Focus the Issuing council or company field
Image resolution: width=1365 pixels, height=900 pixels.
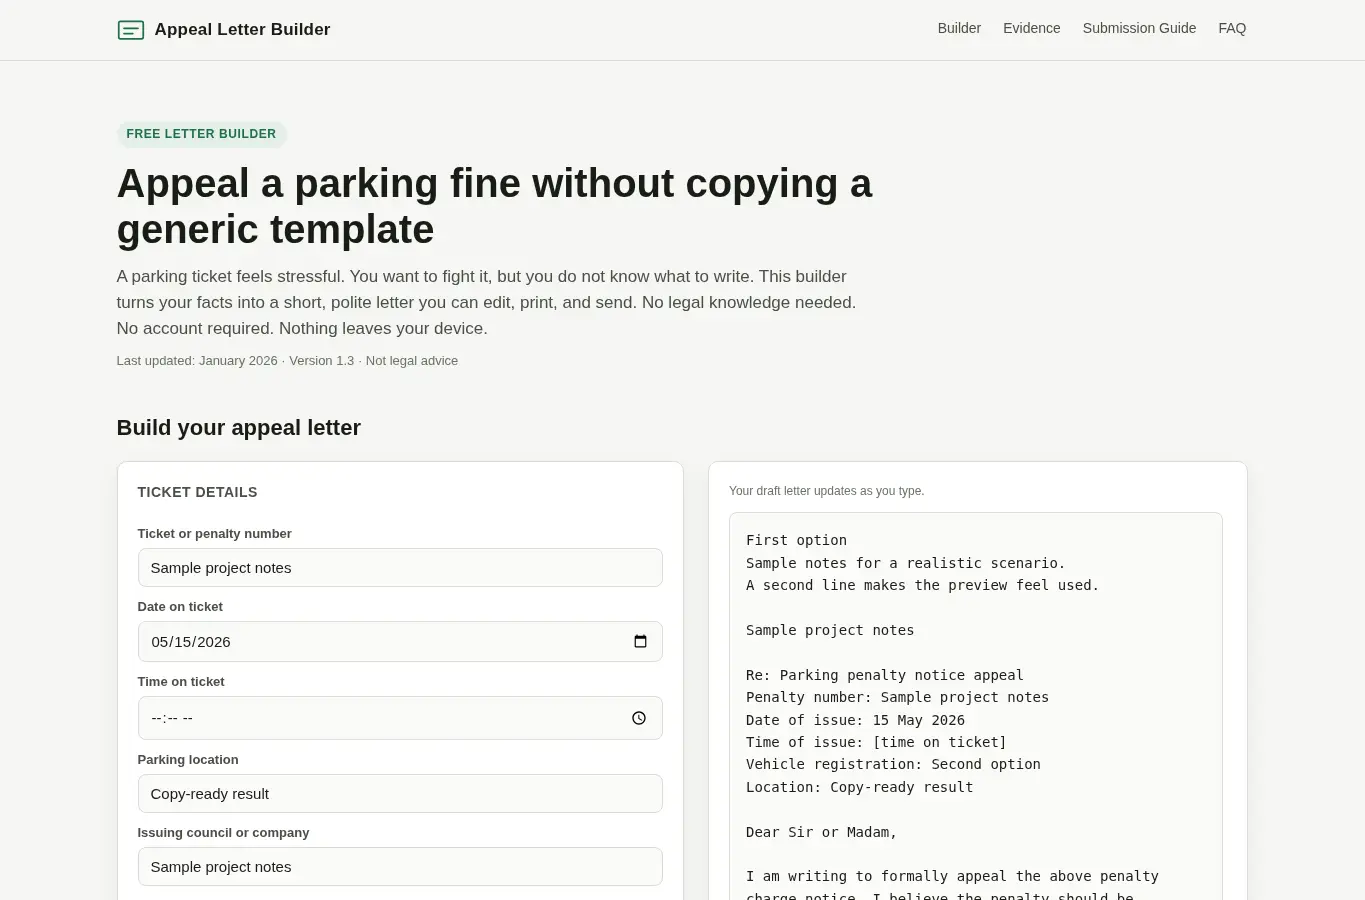[x=400, y=866]
